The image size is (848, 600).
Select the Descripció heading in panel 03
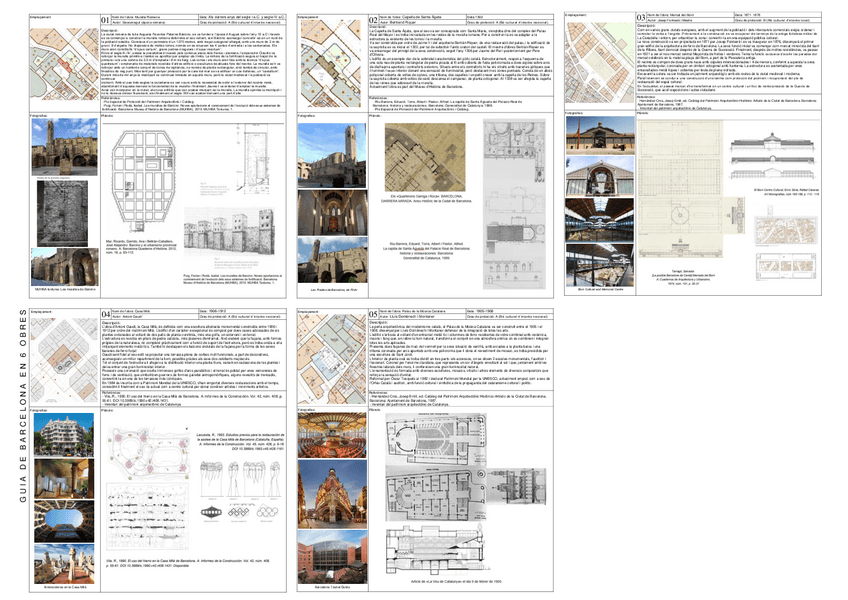[647, 27]
